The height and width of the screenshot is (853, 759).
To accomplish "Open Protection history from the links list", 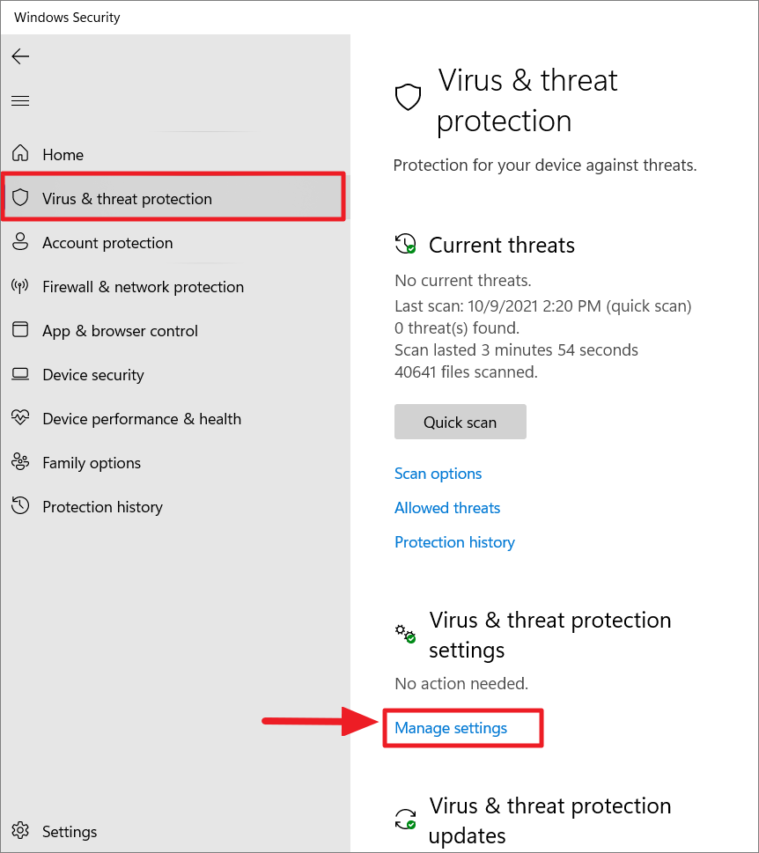I will (454, 541).
